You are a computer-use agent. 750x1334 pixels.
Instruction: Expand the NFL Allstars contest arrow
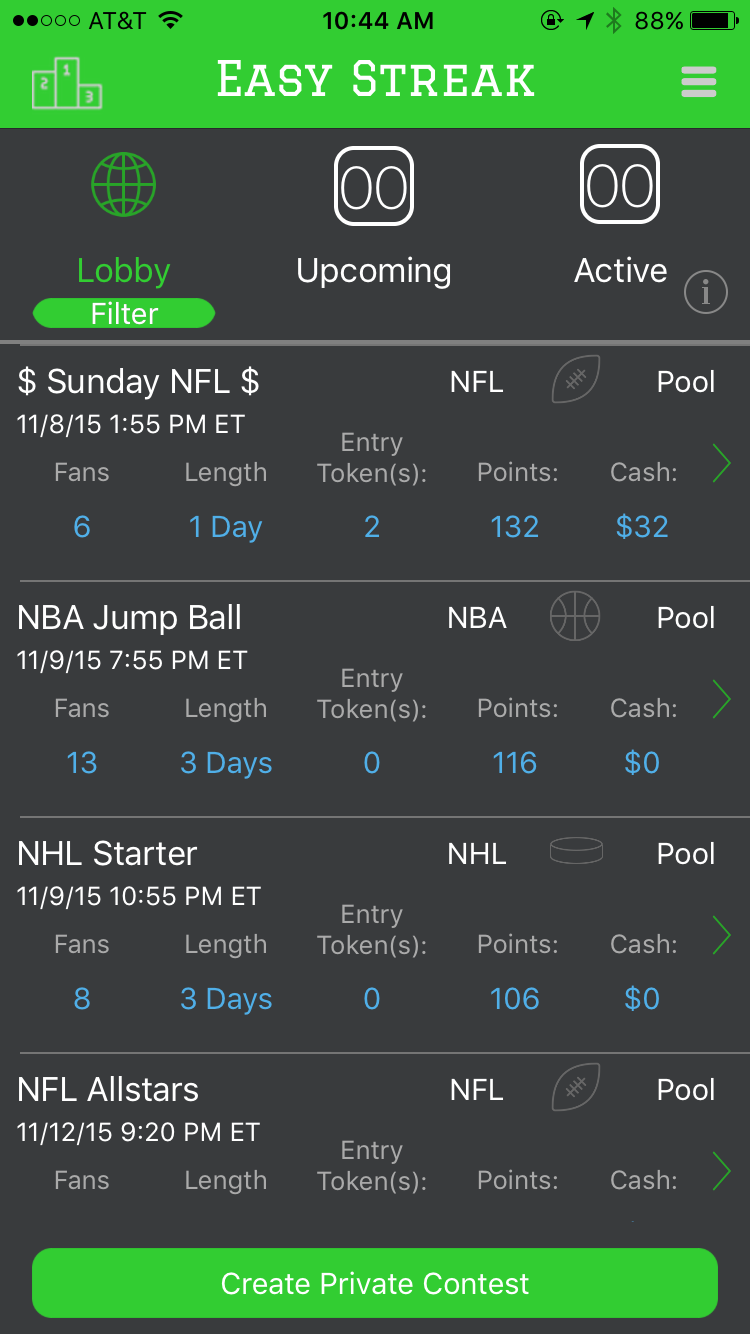click(721, 1171)
